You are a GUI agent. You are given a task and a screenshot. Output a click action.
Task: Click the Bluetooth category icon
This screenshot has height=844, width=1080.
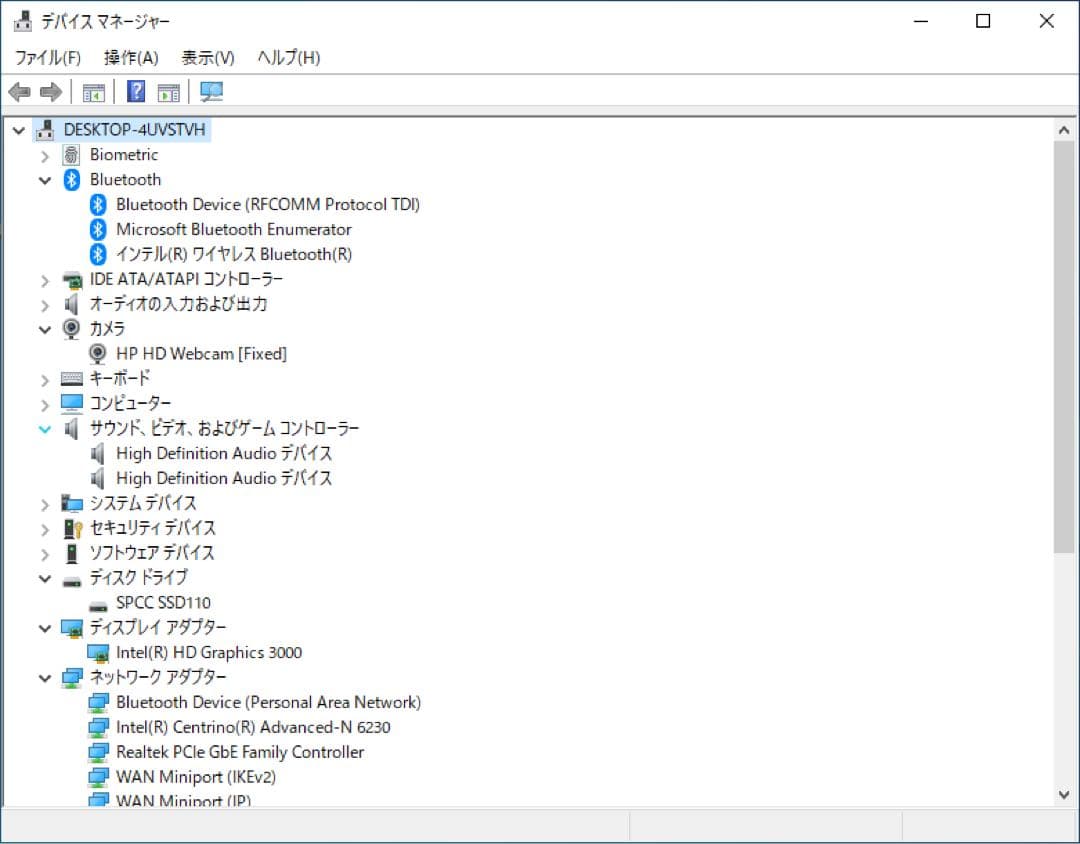(x=72, y=180)
